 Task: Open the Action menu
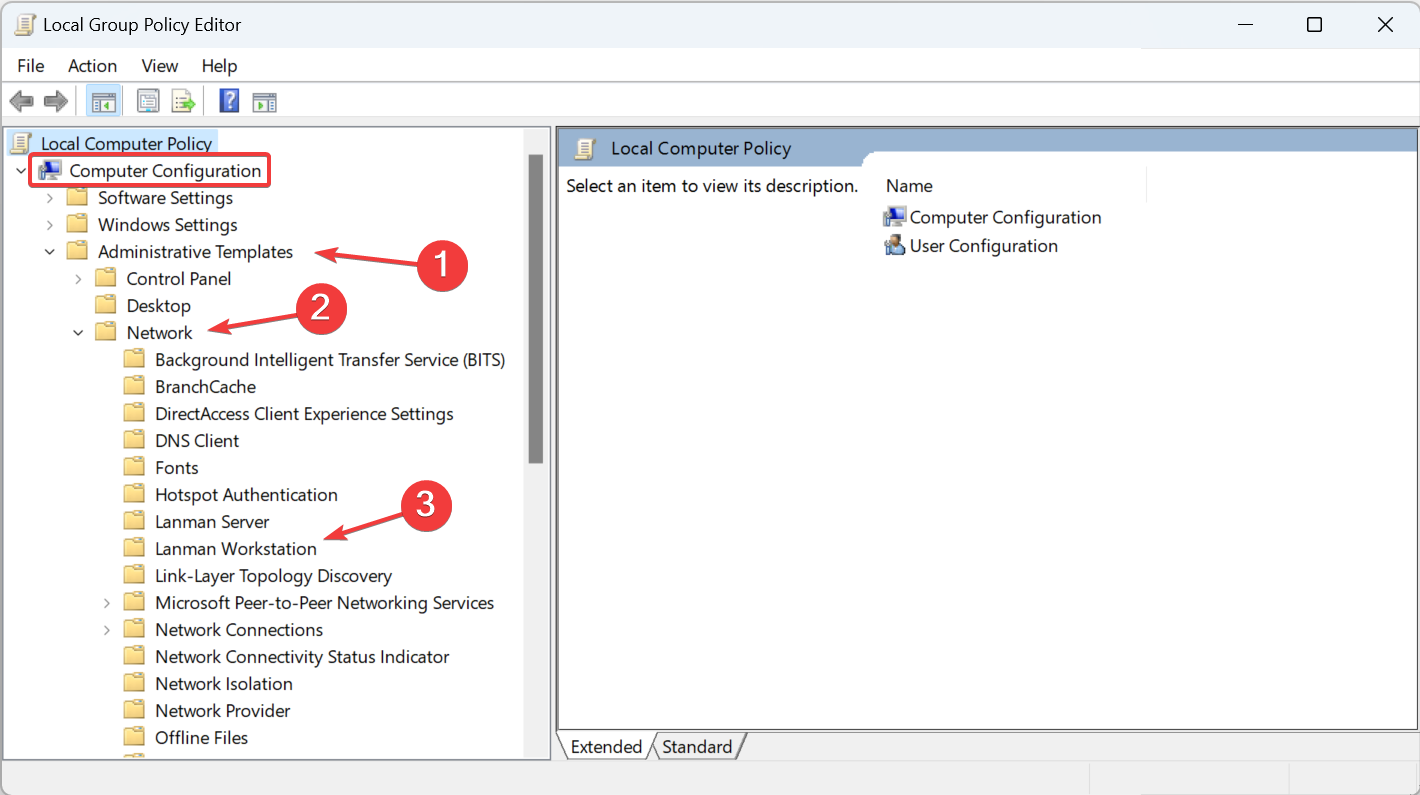[93, 66]
